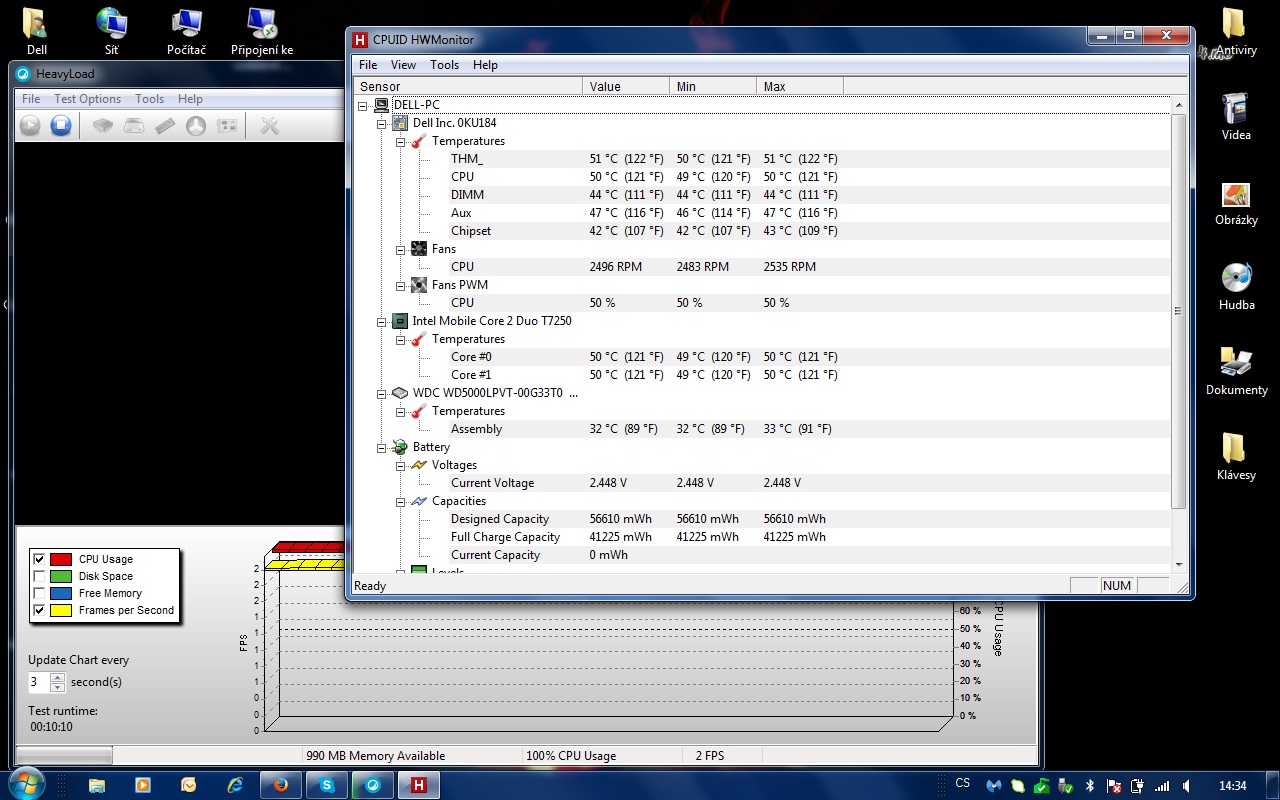Viewport: 1280px width, 800px height.
Task: Enable the Free Memory chart checkbox
Action: pos(39,593)
